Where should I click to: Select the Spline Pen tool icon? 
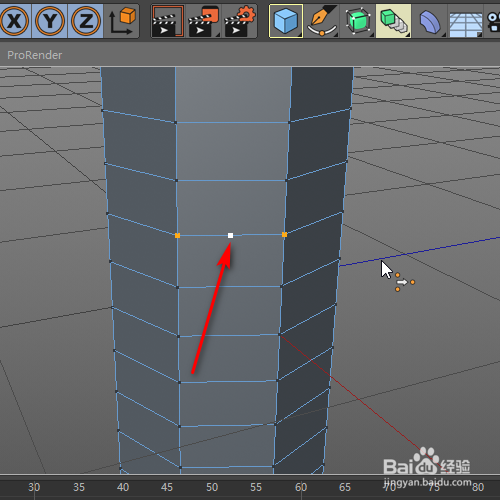[x=322, y=21]
